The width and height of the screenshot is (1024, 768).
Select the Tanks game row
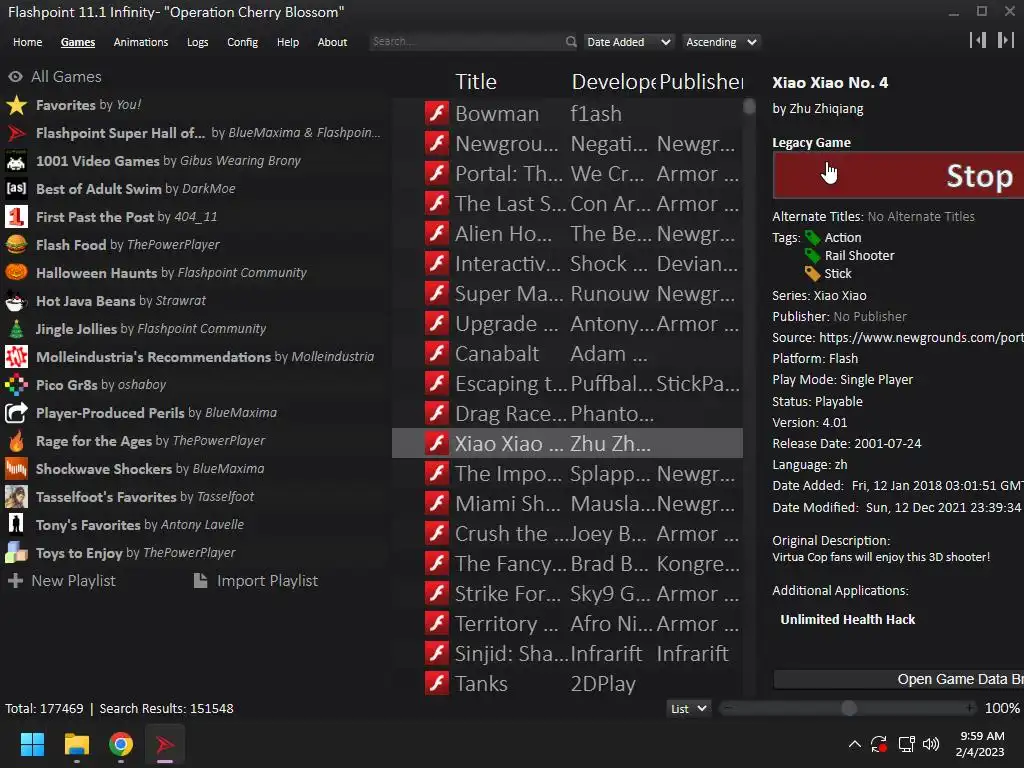coord(567,684)
